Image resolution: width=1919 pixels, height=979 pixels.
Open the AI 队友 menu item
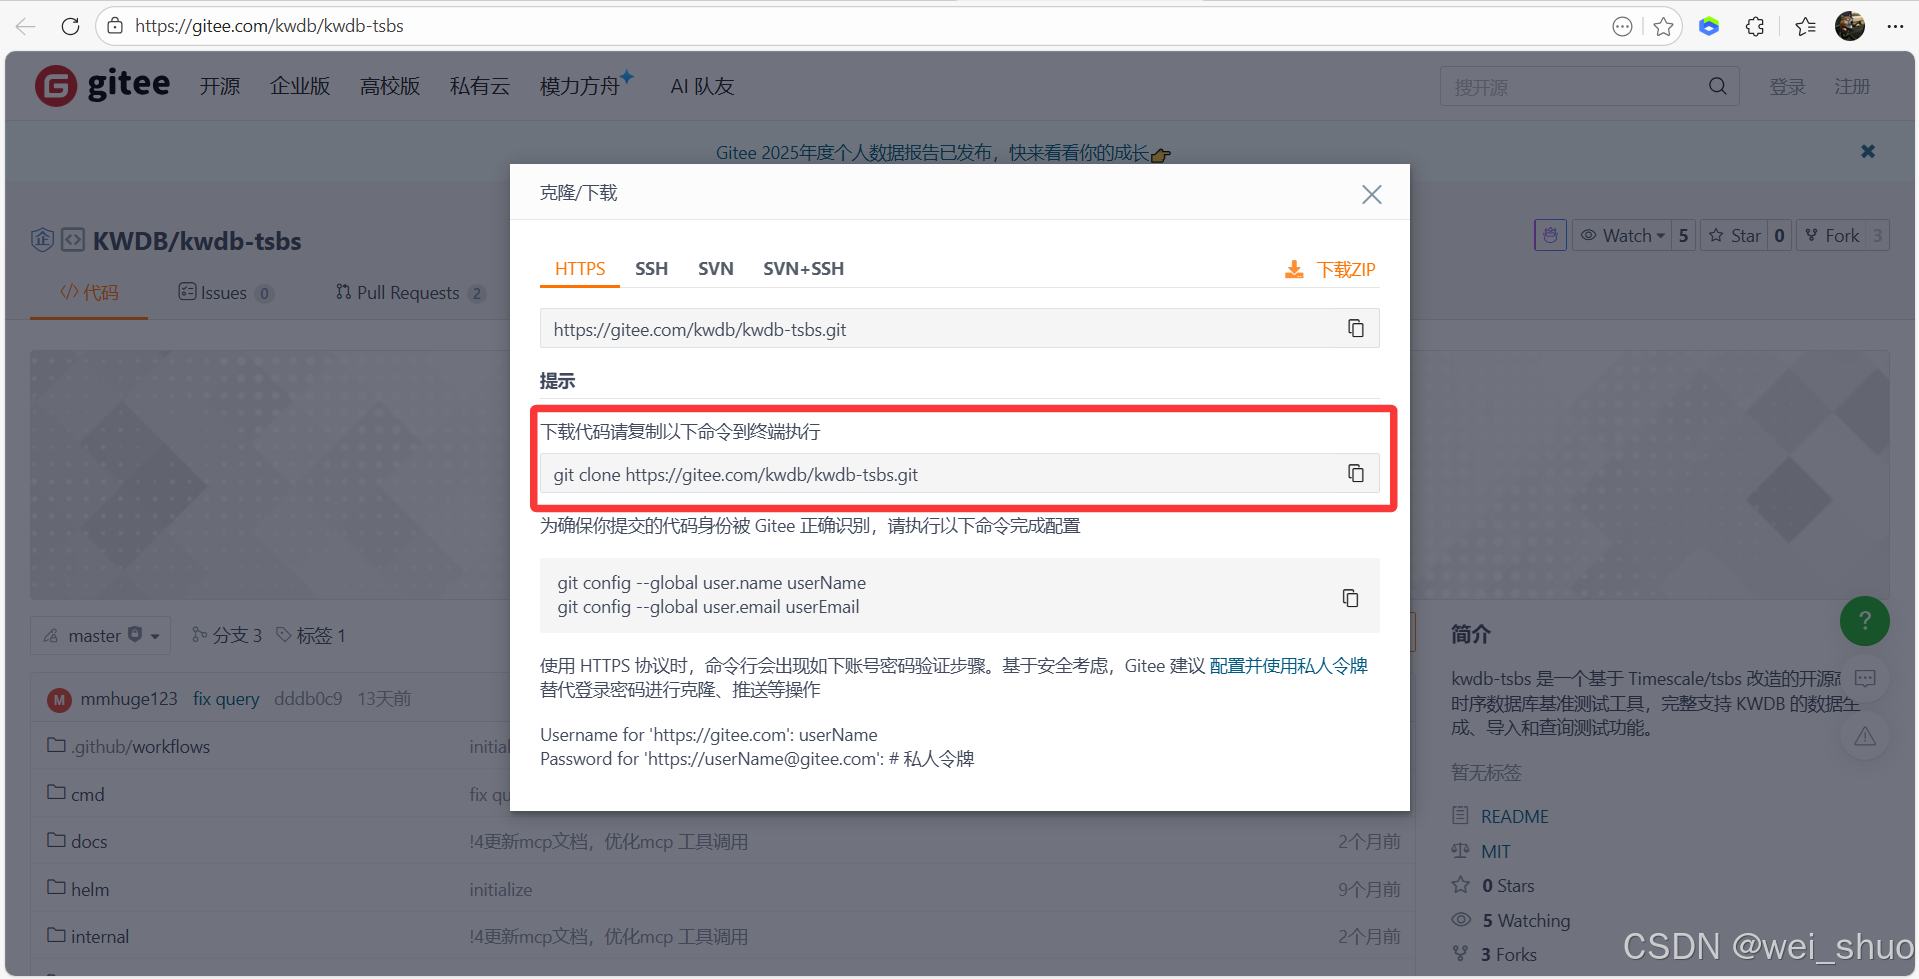702,87
